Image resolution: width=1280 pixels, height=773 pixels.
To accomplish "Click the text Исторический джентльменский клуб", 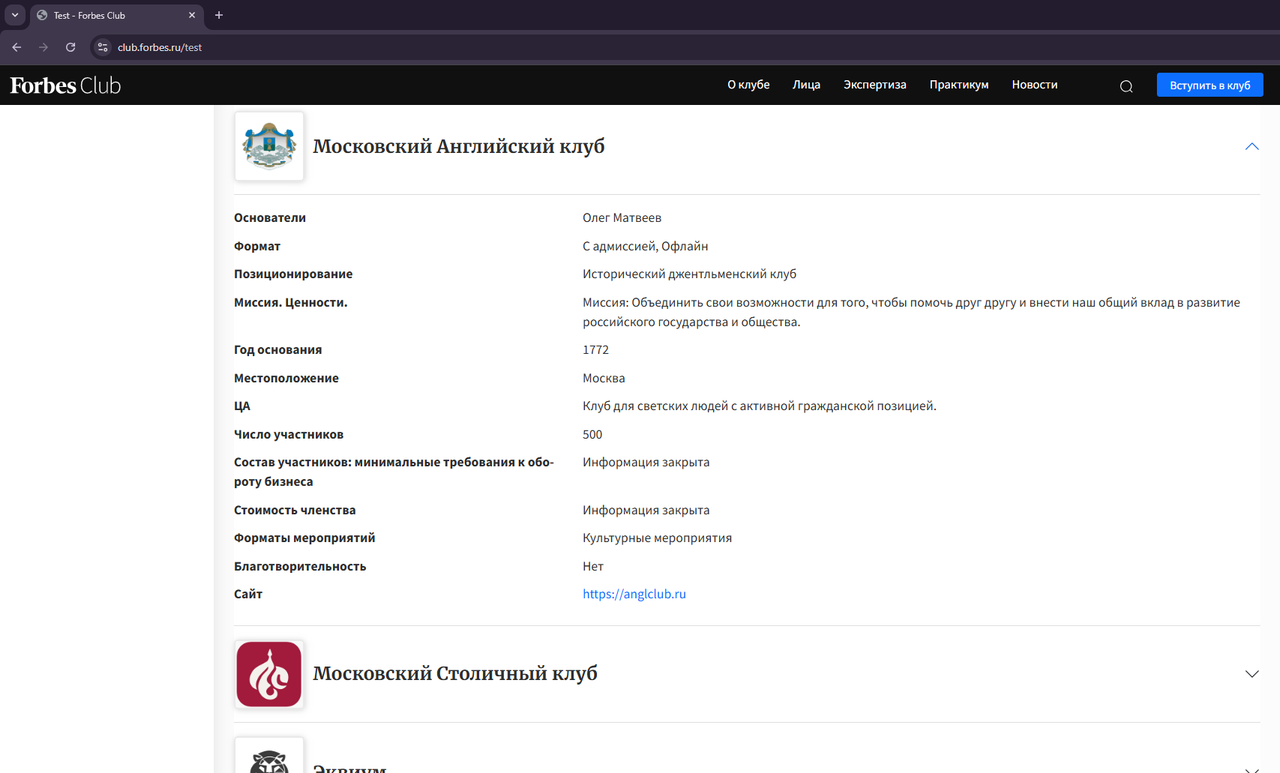I will pyautogui.click(x=690, y=274).
